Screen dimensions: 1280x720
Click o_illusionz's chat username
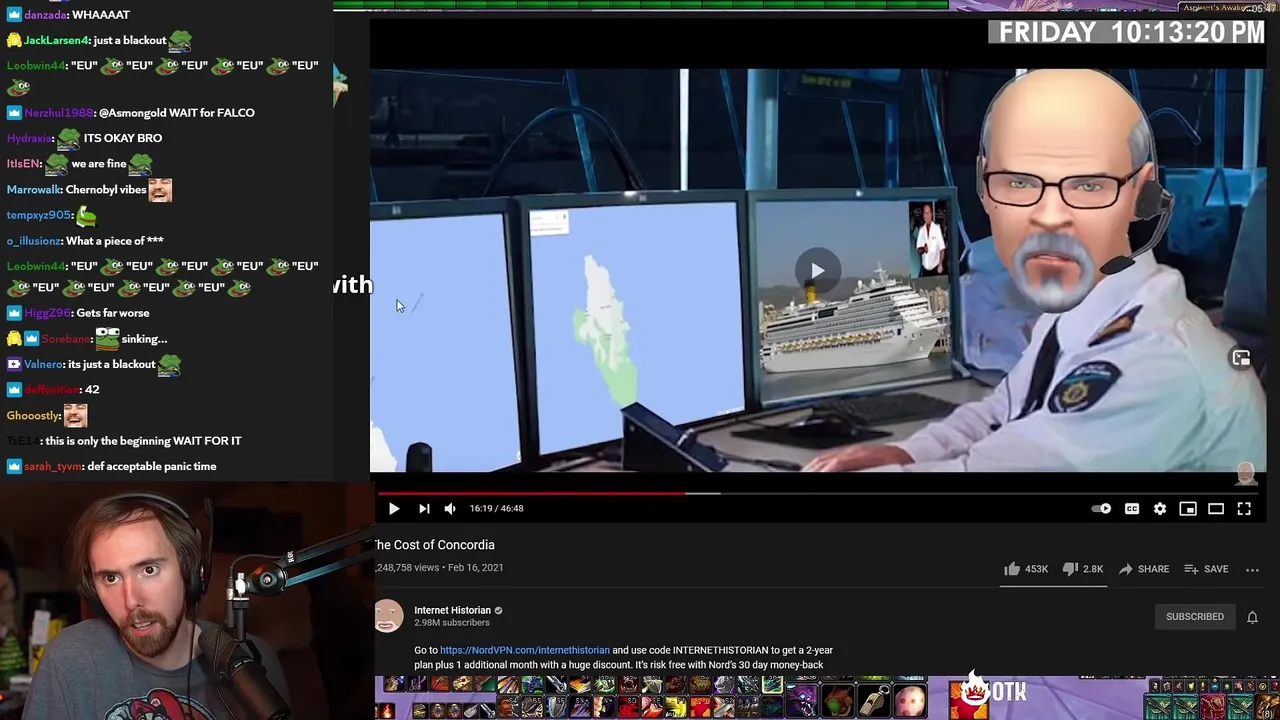pos(33,241)
